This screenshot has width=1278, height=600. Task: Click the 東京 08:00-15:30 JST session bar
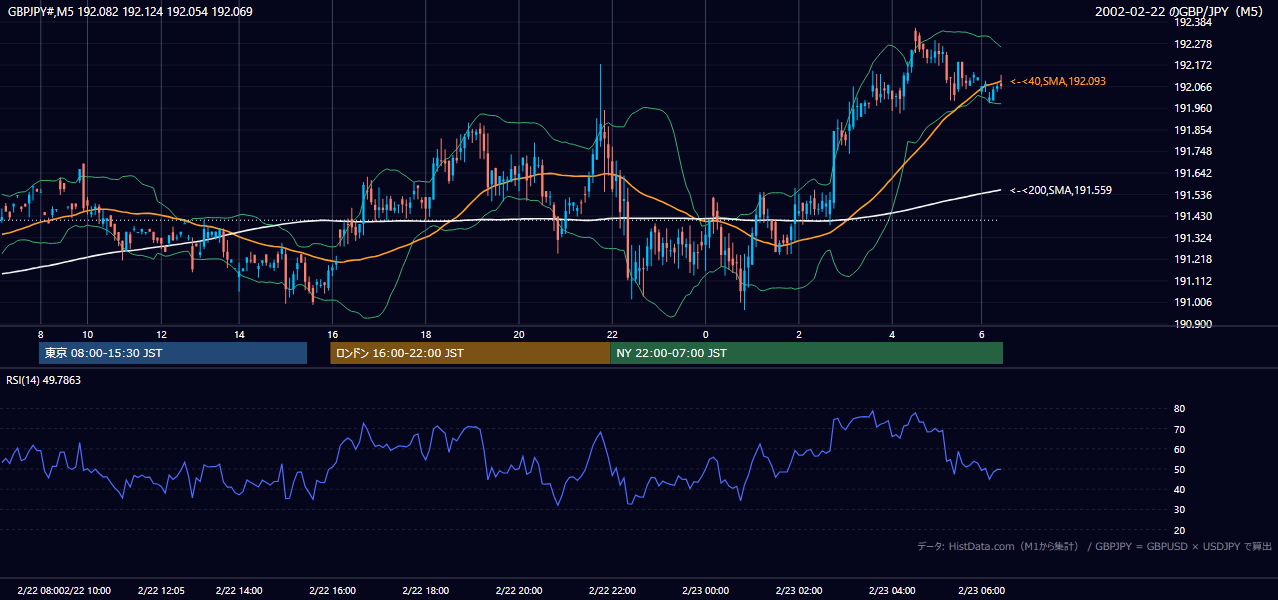pyautogui.click(x=173, y=353)
